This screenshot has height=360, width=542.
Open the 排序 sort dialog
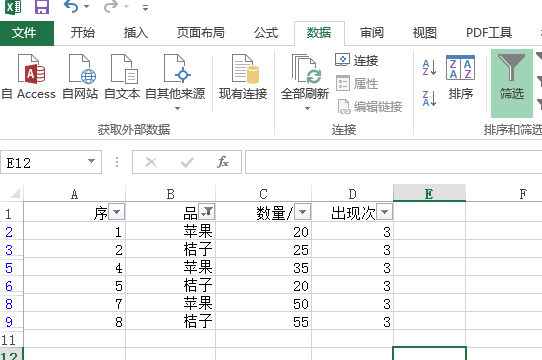(x=460, y=77)
